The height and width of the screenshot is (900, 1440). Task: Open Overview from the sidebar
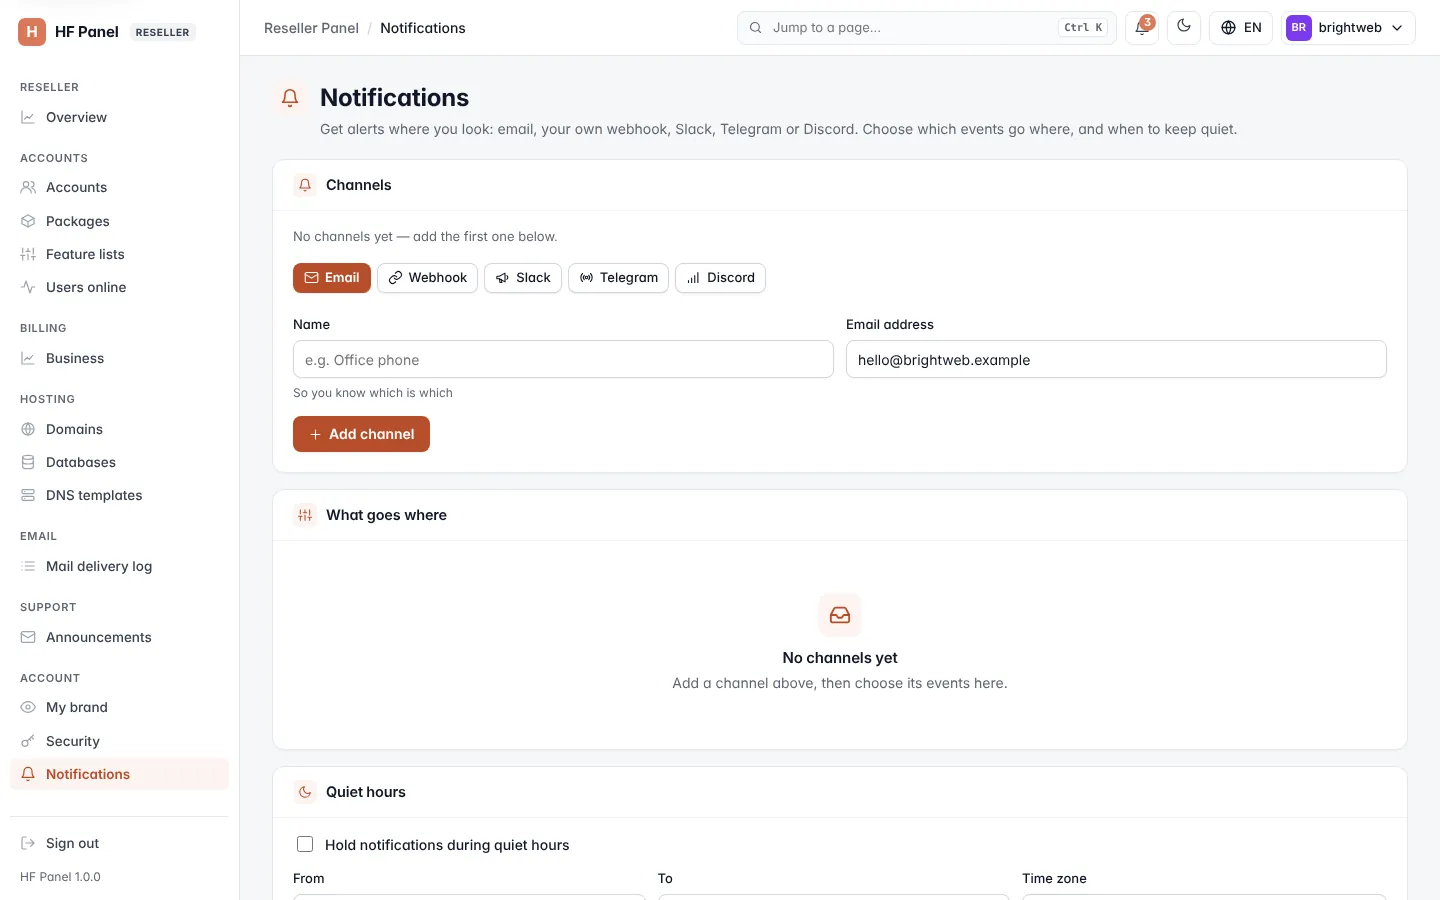pyautogui.click(x=119, y=117)
